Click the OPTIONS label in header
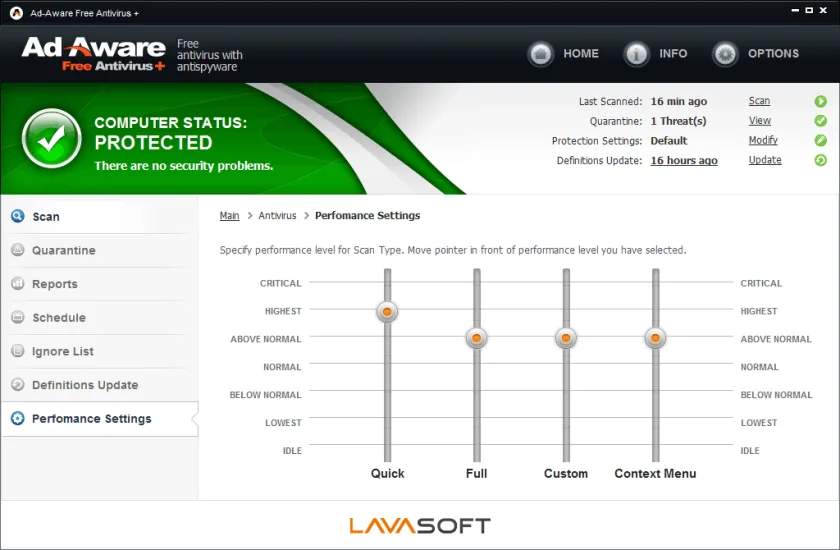 (x=773, y=54)
